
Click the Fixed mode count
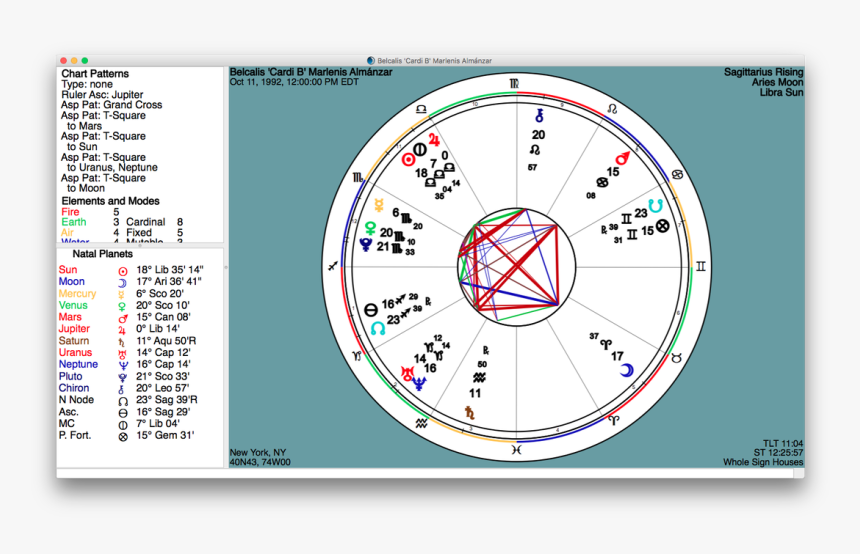(x=179, y=233)
